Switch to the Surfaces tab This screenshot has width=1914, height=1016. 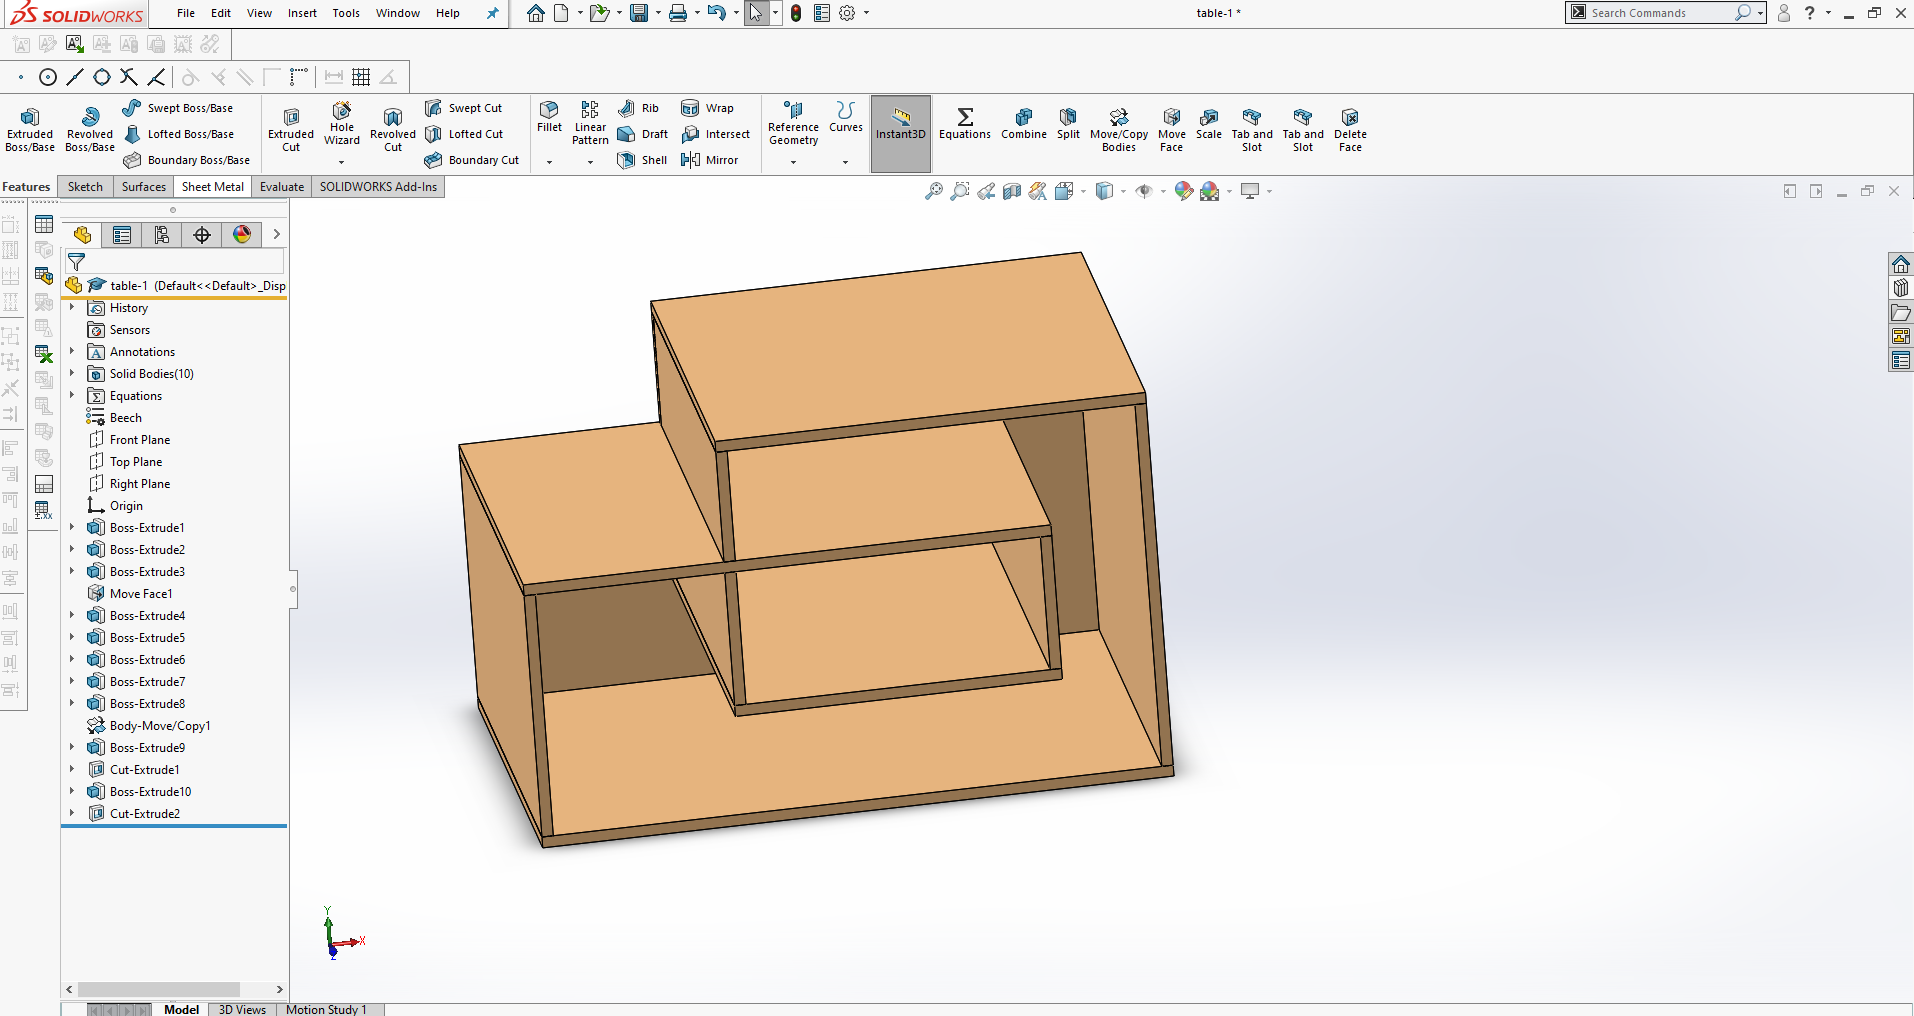(x=144, y=187)
